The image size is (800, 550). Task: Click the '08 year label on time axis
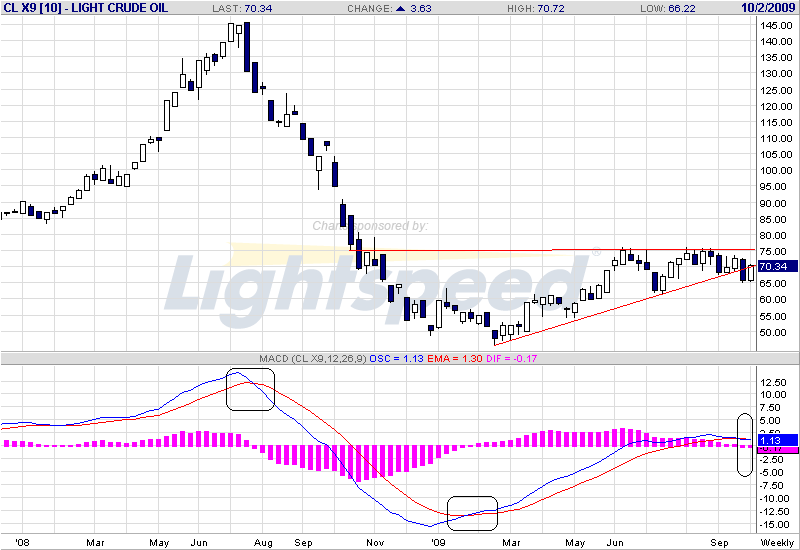(x=22, y=542)
